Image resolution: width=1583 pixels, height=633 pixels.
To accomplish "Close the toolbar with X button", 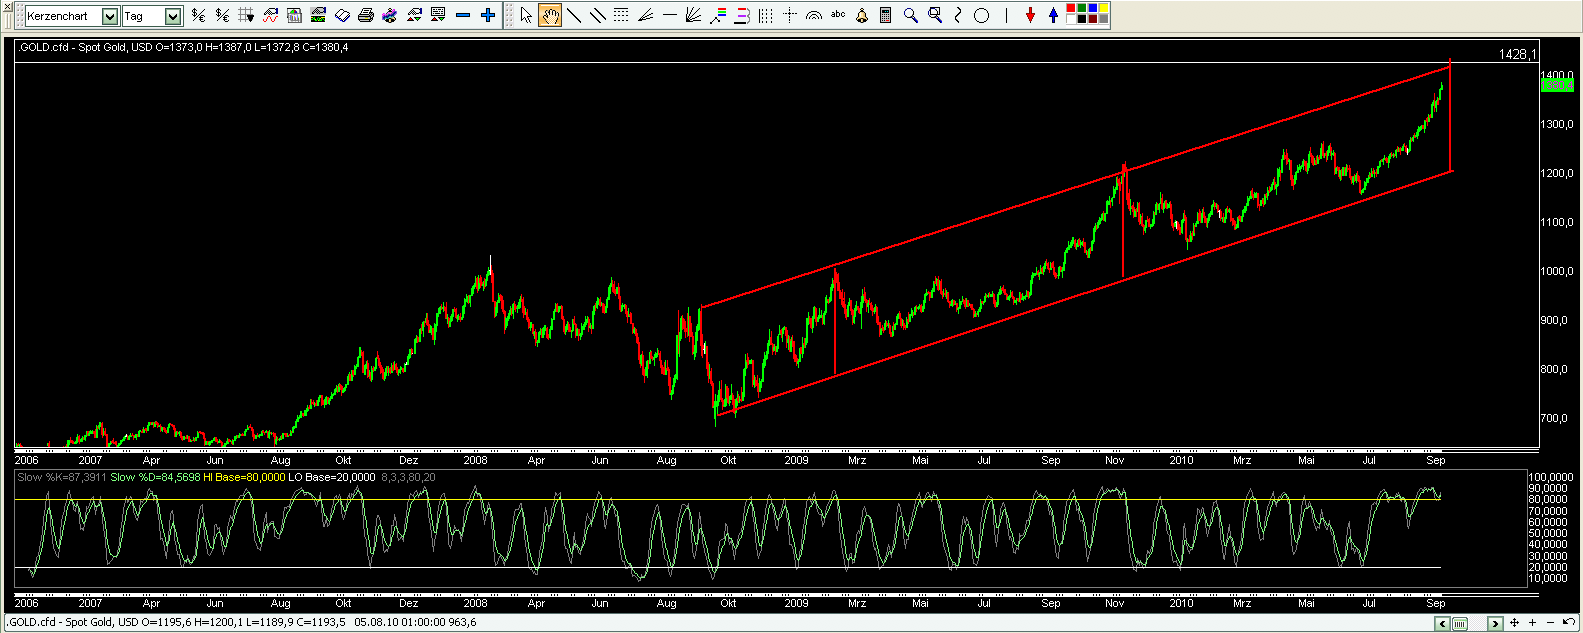I will click(9, 8).
